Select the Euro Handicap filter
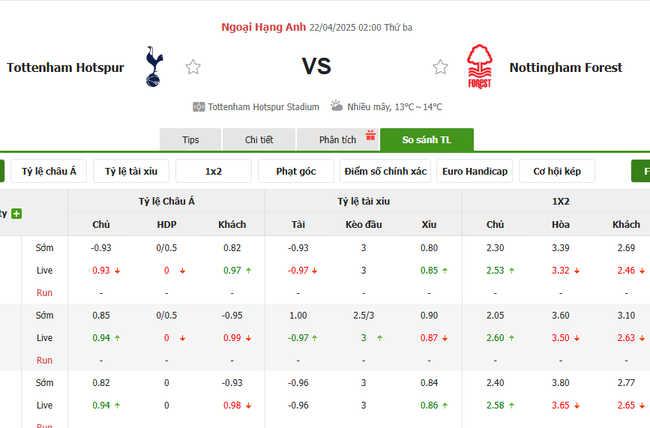Screen dimensions: 650x428 [x=474, y=171]
